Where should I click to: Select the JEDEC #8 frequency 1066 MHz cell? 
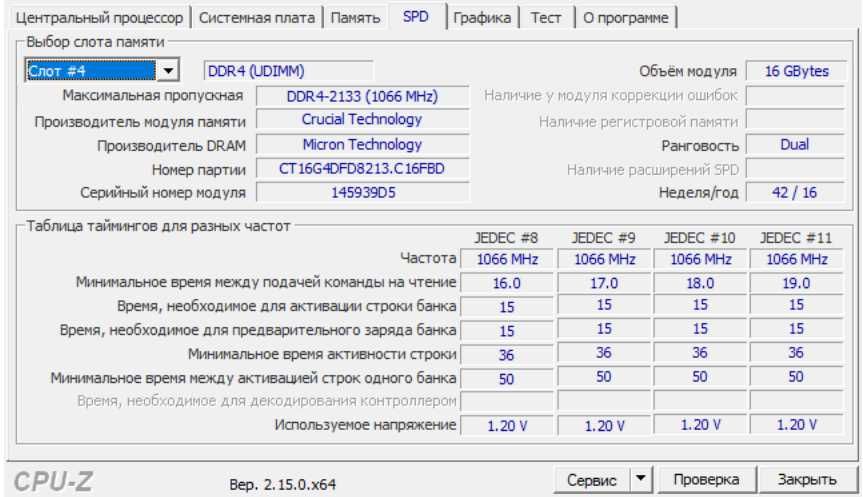(x=507, y=259)
